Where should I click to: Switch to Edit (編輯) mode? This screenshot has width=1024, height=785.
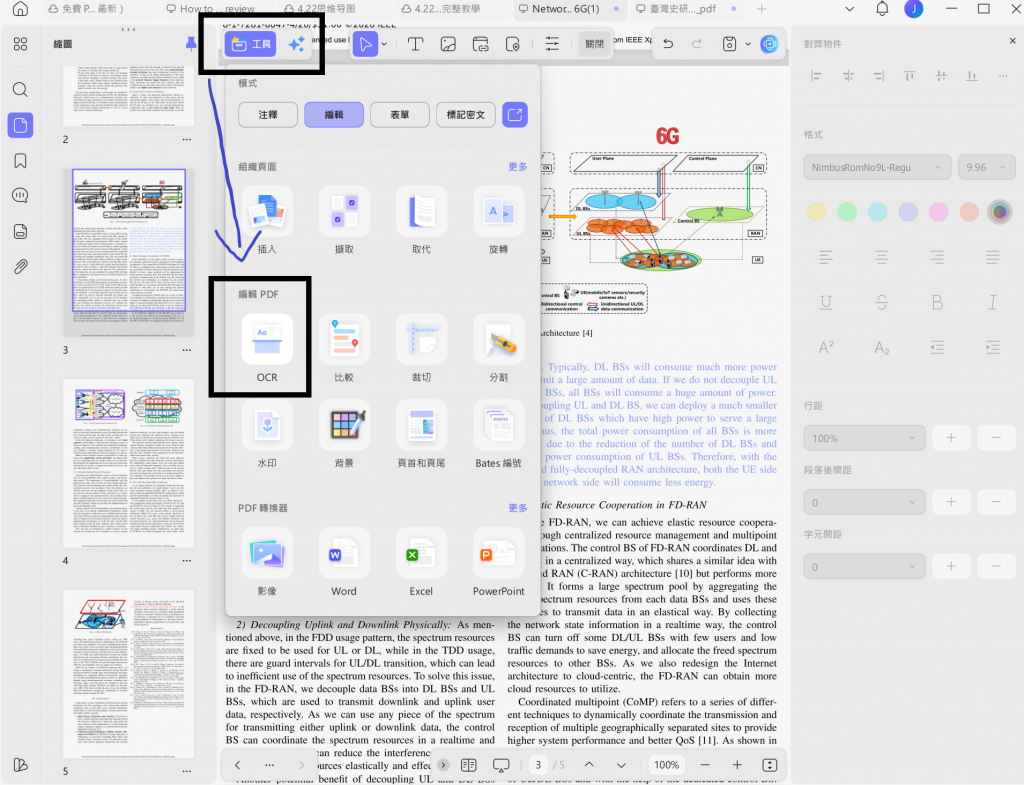click(334, 115)
